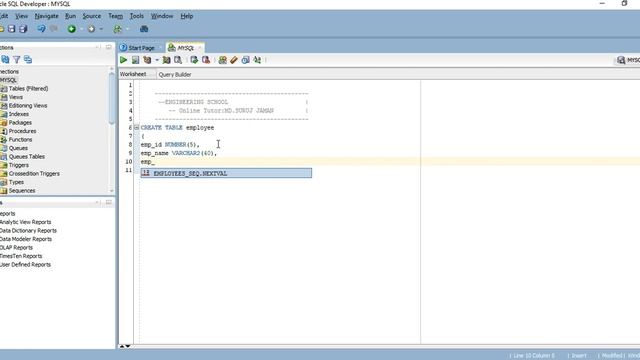This screenshot has height=360, width=640.
Task: Open the Forward navigation dropdown arrow
Action: click(x=101, y=29)
